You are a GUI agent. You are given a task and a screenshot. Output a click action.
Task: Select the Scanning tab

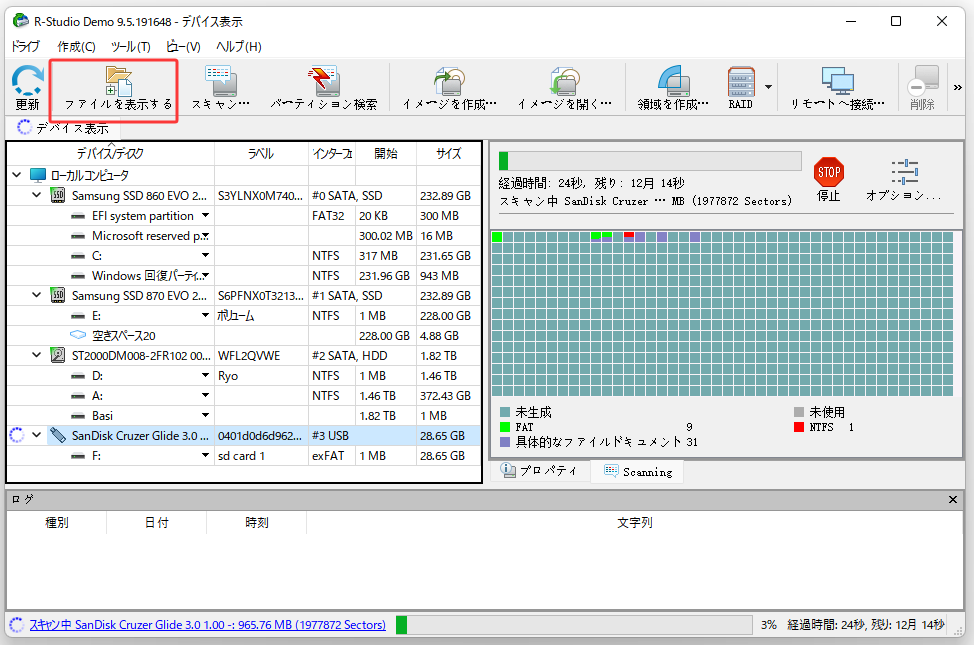coord(637,471)
